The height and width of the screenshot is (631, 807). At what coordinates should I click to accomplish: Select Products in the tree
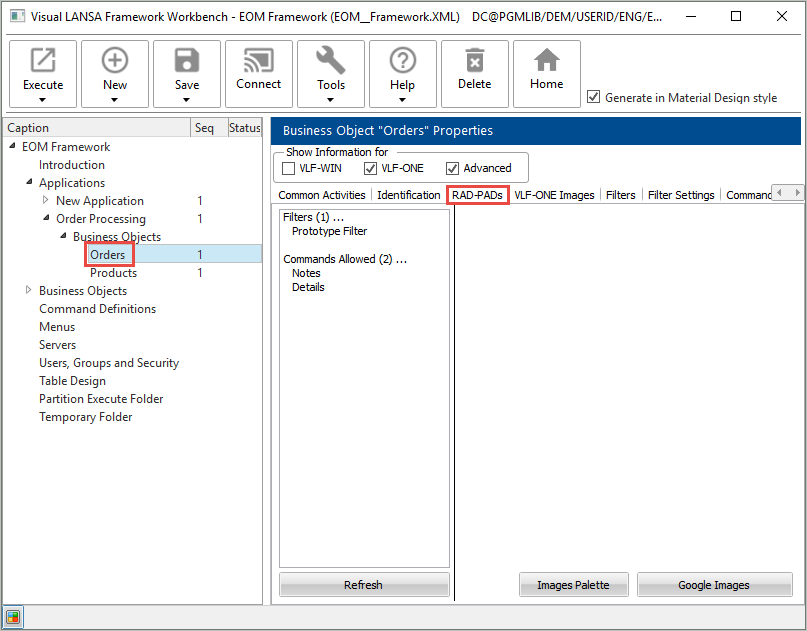coord(113,273)
